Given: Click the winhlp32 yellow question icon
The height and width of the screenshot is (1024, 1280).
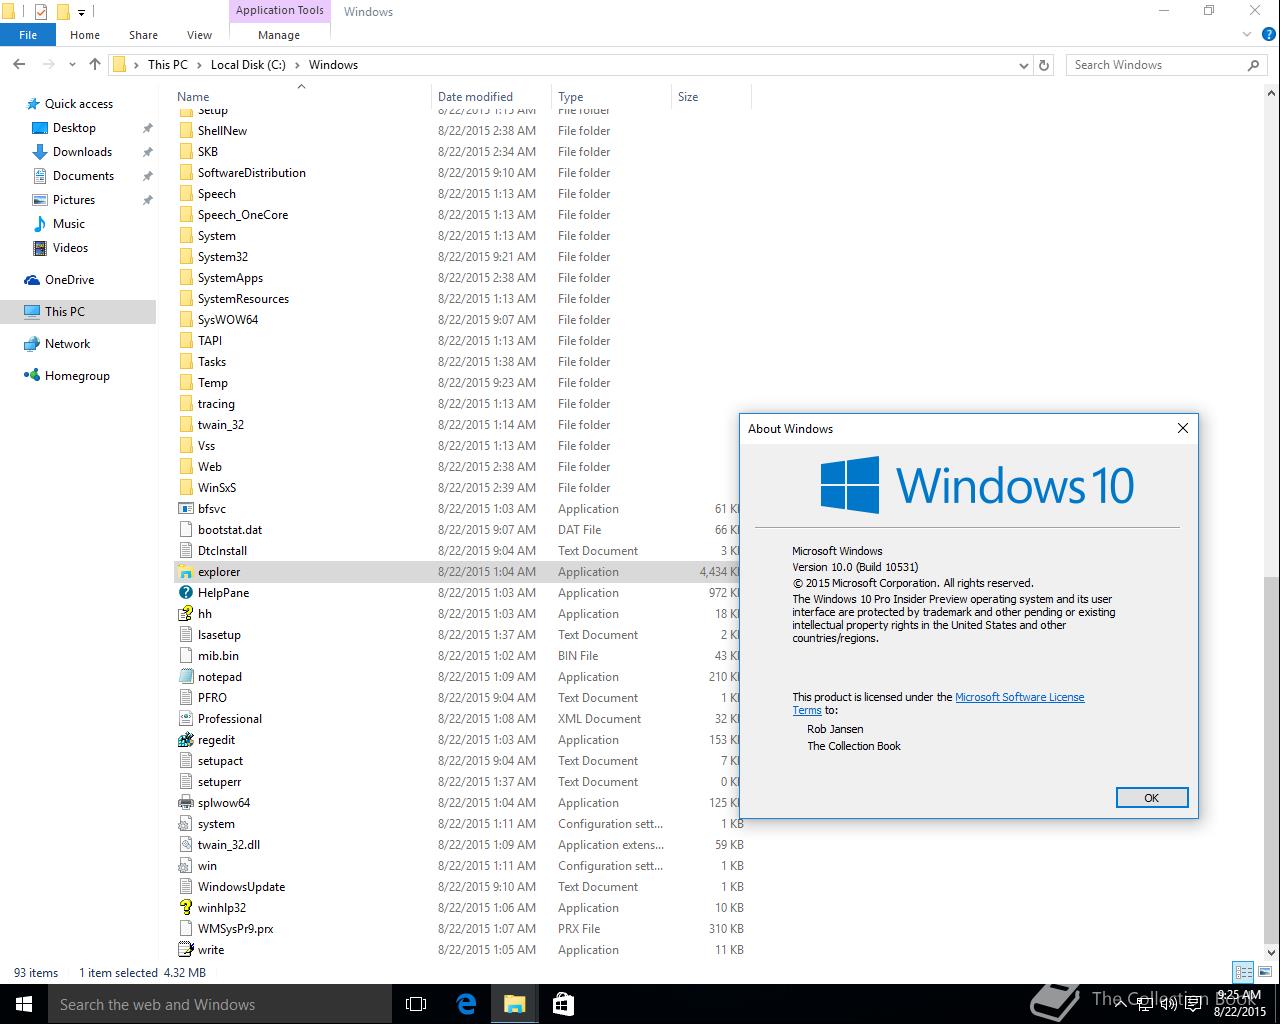Looking at the screenshot, I should (186, 908).
